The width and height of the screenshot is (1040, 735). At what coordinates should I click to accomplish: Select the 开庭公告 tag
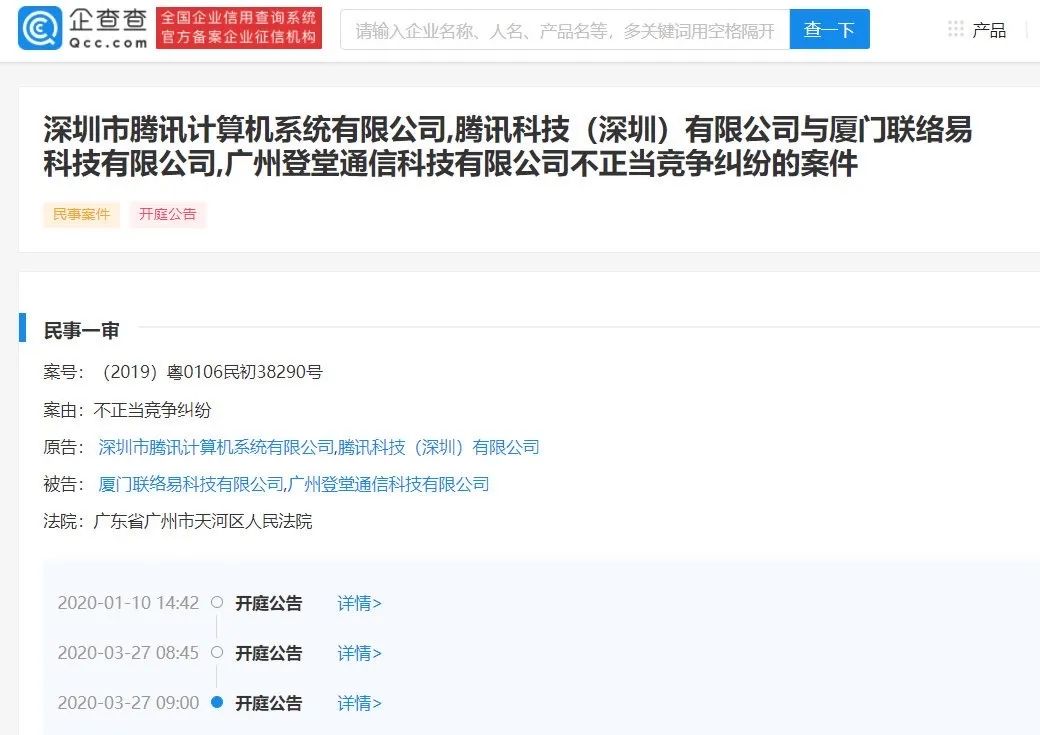tap(167, 214)
